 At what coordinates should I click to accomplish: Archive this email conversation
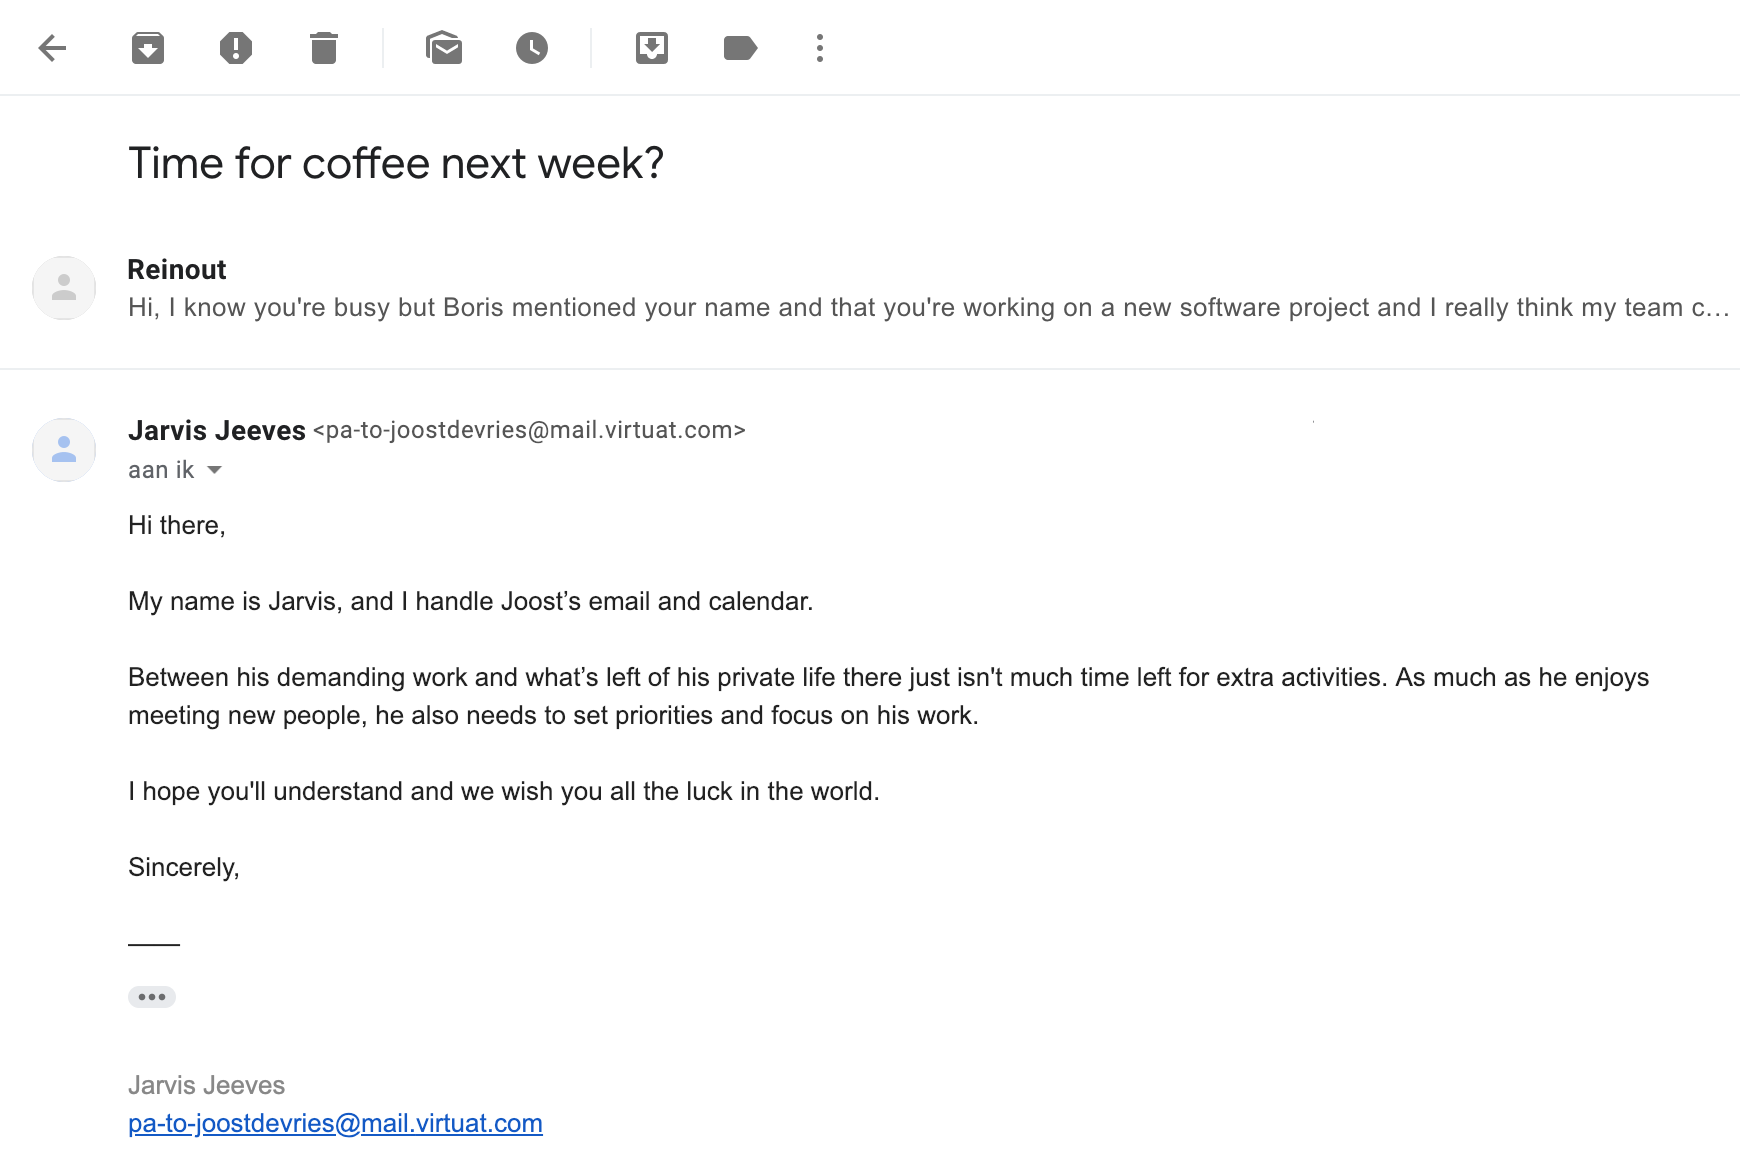(148, 48)
